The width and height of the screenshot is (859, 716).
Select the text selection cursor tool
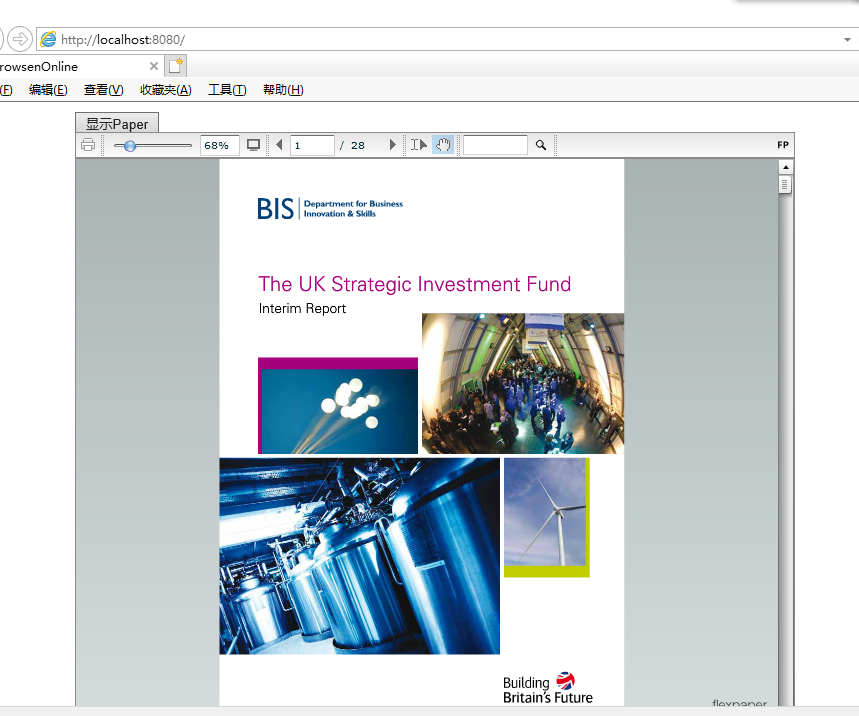(419, 145)
